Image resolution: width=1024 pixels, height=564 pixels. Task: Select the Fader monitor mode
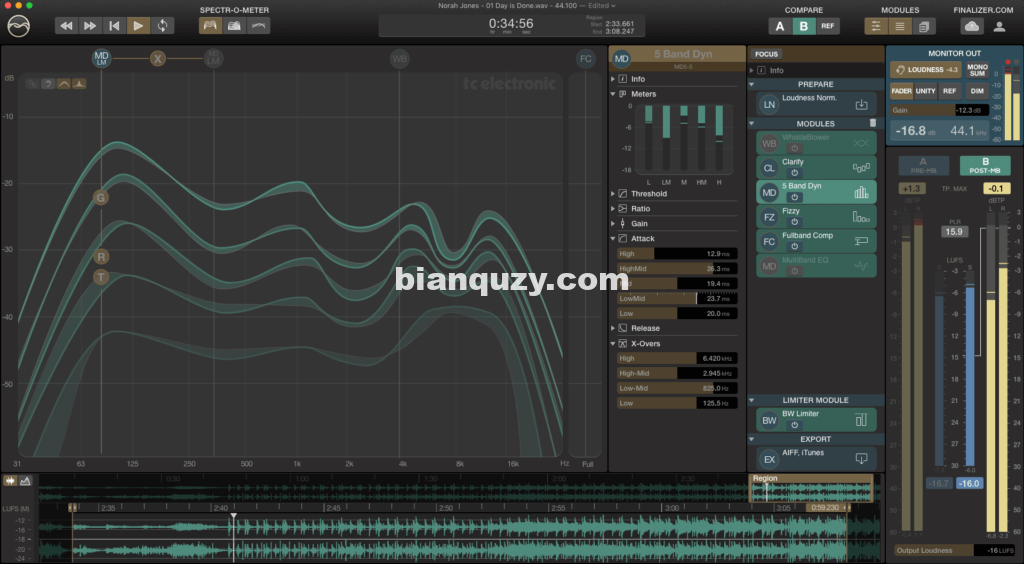901,91
